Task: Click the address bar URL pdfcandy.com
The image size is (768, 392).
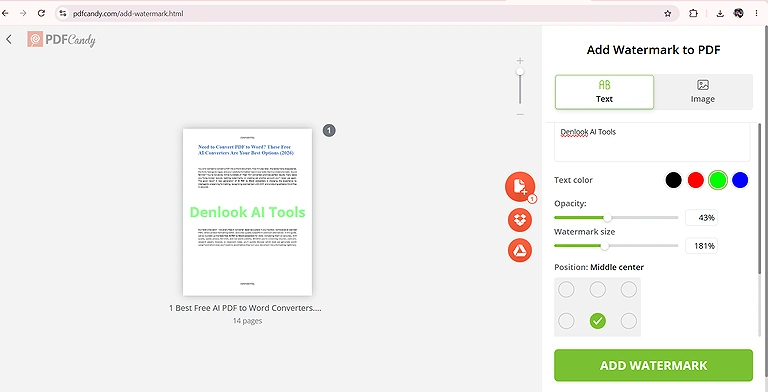Action: (128, 14)
